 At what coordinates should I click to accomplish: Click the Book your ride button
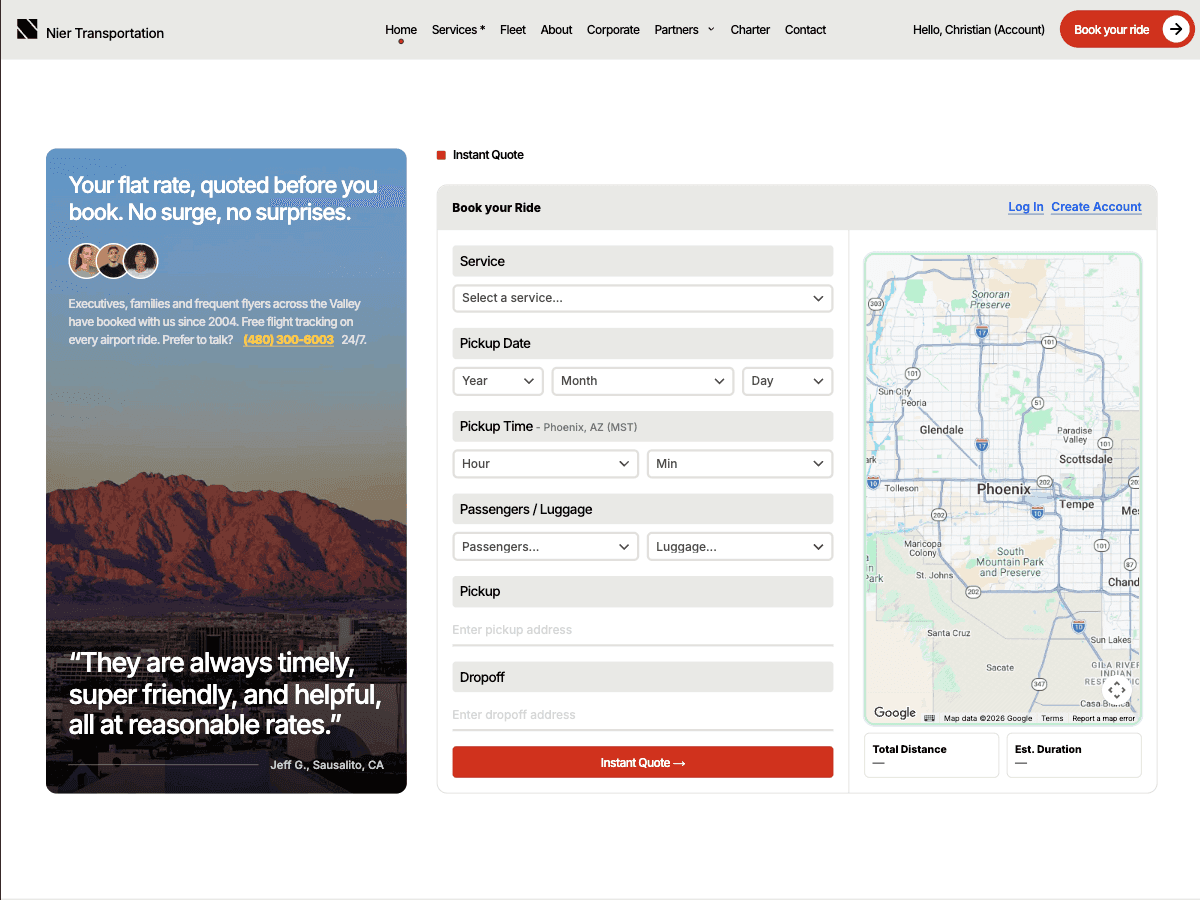pos(1127,30)
